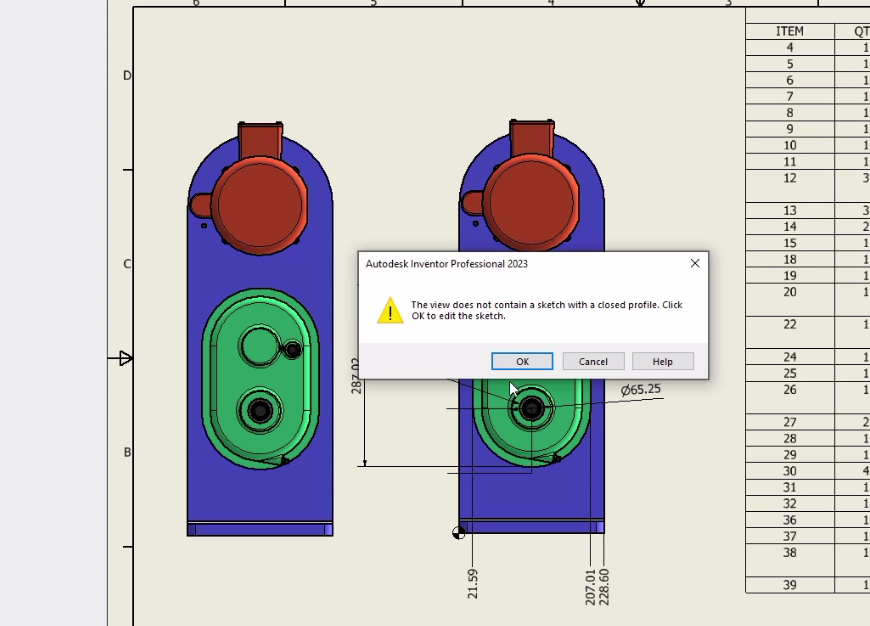Viewport: 870px width, 626px height.
Task: Select the 228.60 dimension text
Action: 604,587
